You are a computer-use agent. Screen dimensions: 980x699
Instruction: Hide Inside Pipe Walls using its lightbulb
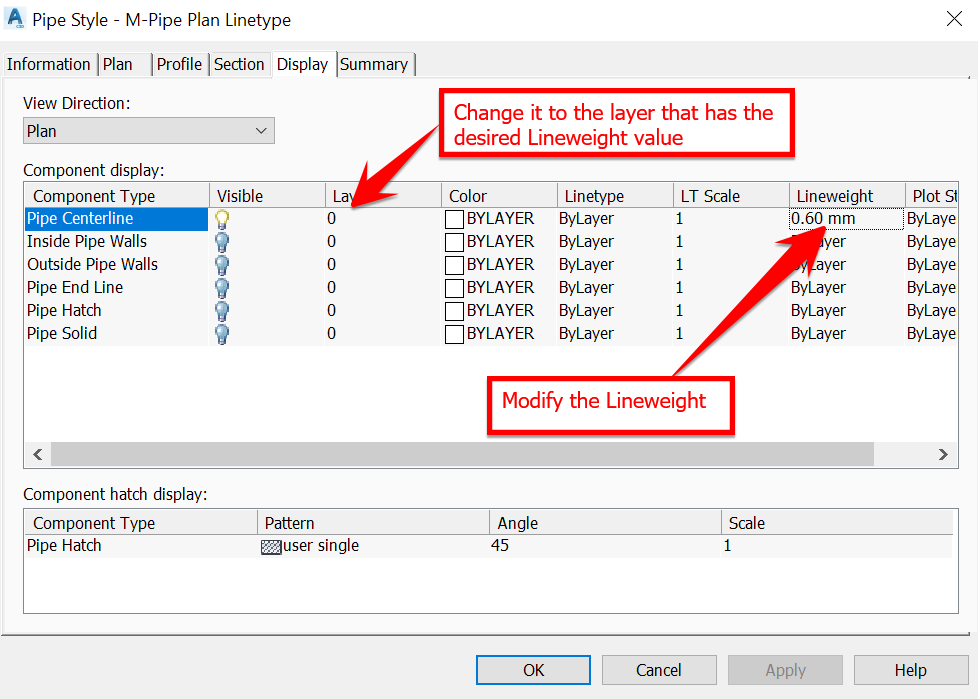coord(220,241)
